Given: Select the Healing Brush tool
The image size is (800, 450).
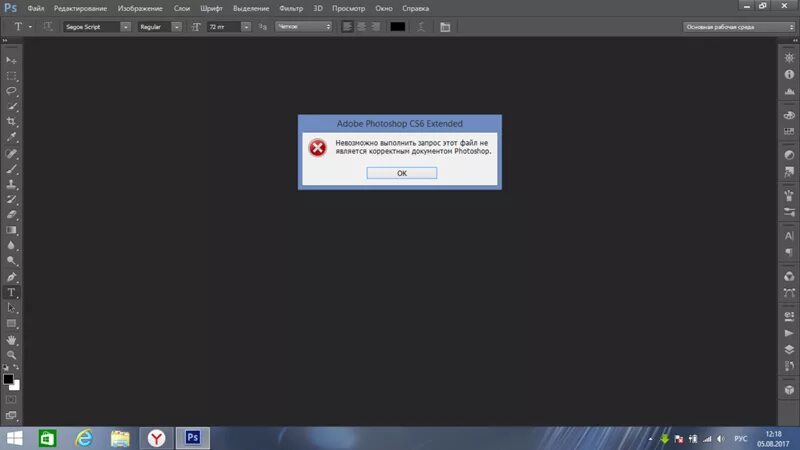Looking at the screenshot, I should 11,154.
